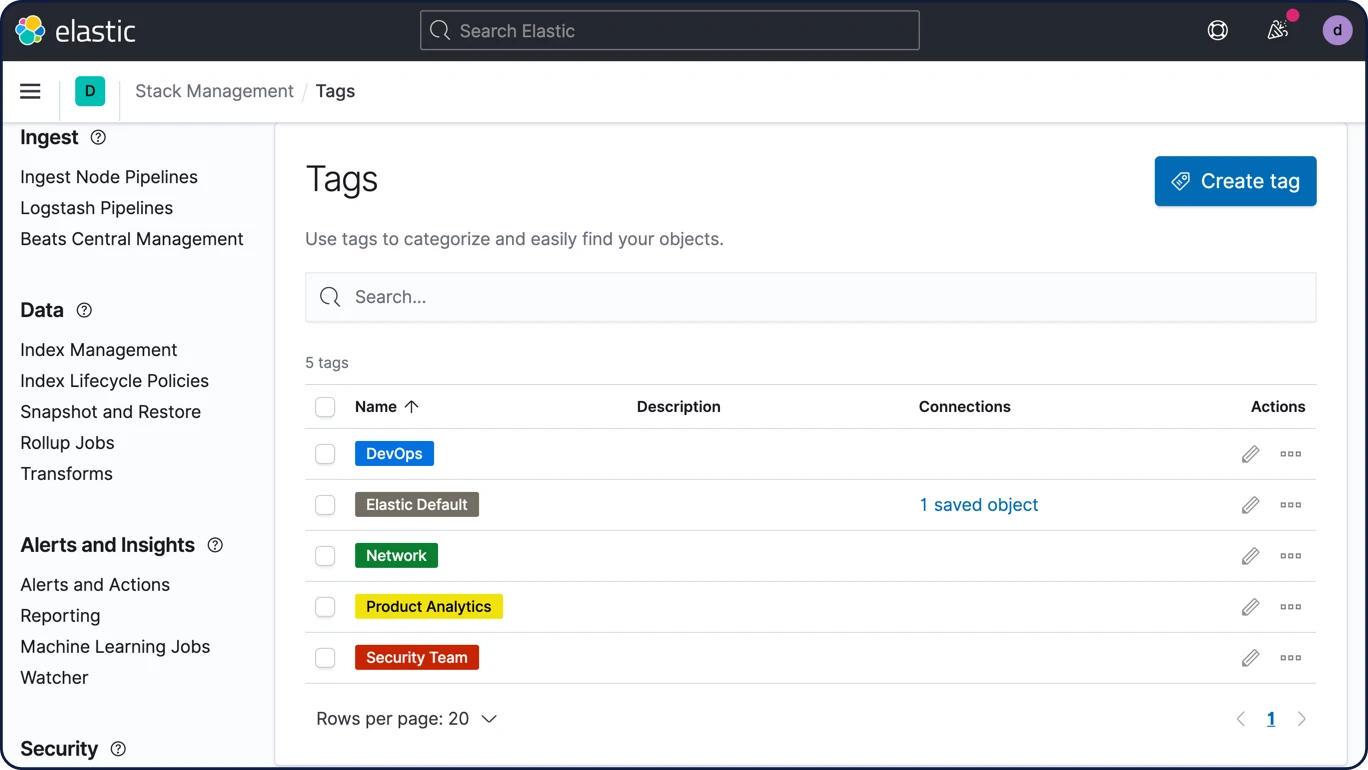Click the blue DevOps tag badge
1368x770 pixels.
pos(394,454)
